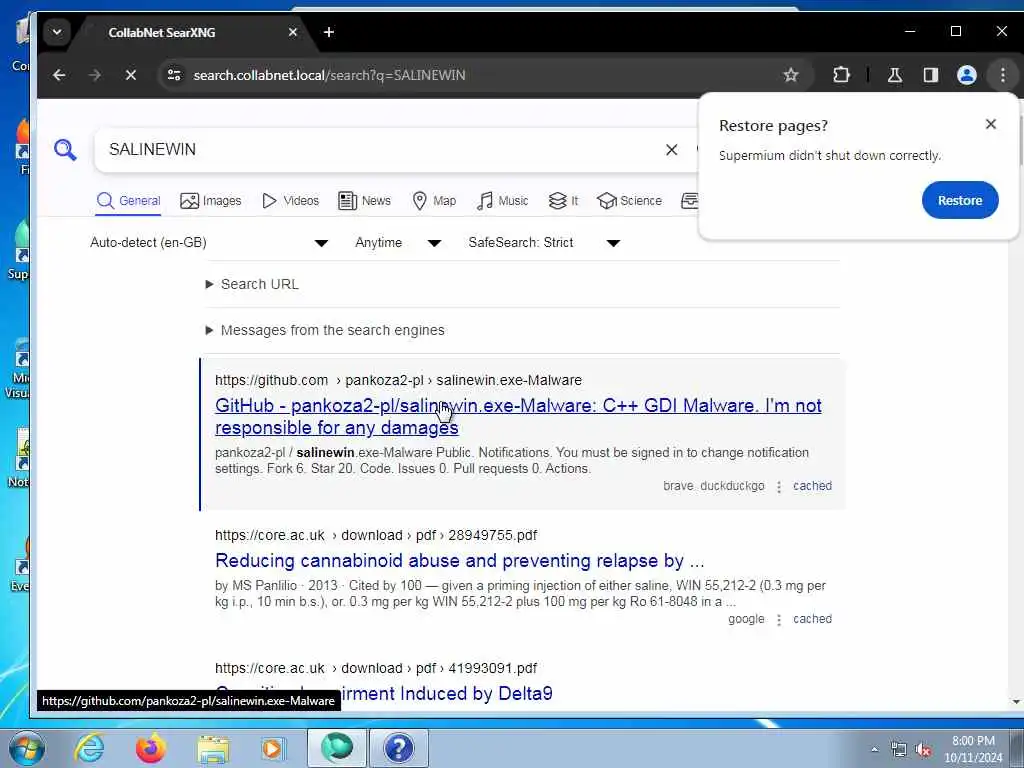Open the profile avatar menu
This screenshot has height=768, width=1024.
pos(967,75)
